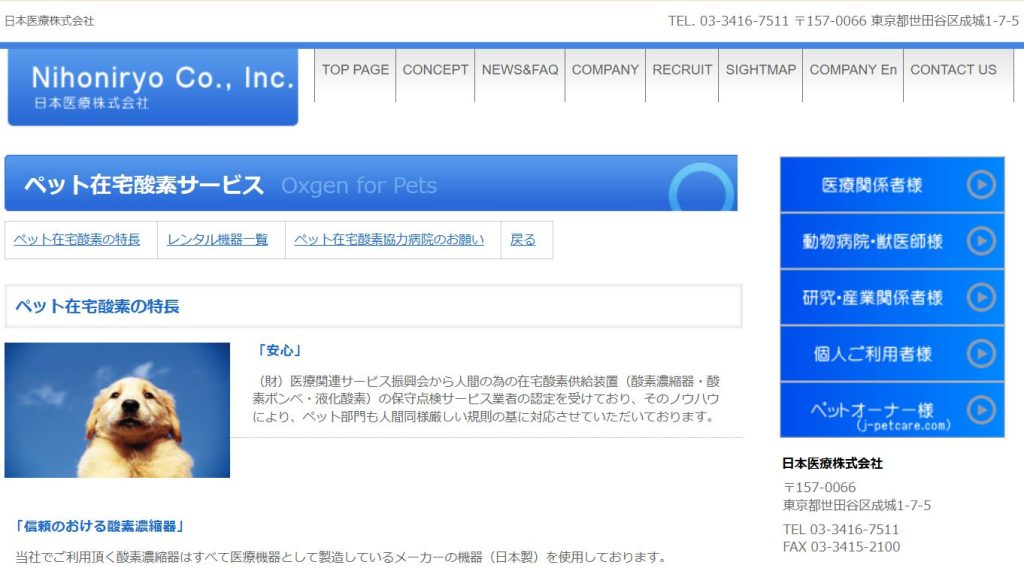1024x568 pixels.
Task: Click the 「安心」 heading text
Action: pos(279,351)
